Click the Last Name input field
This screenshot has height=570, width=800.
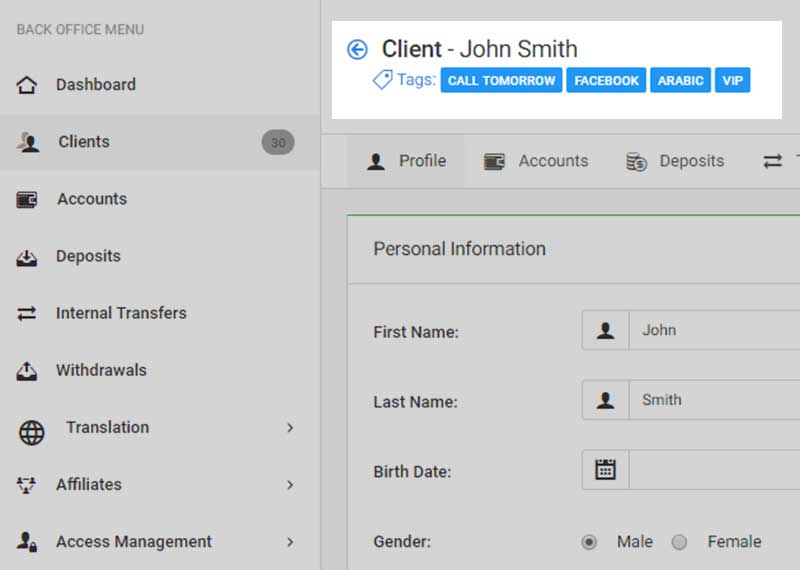(714, 400)
